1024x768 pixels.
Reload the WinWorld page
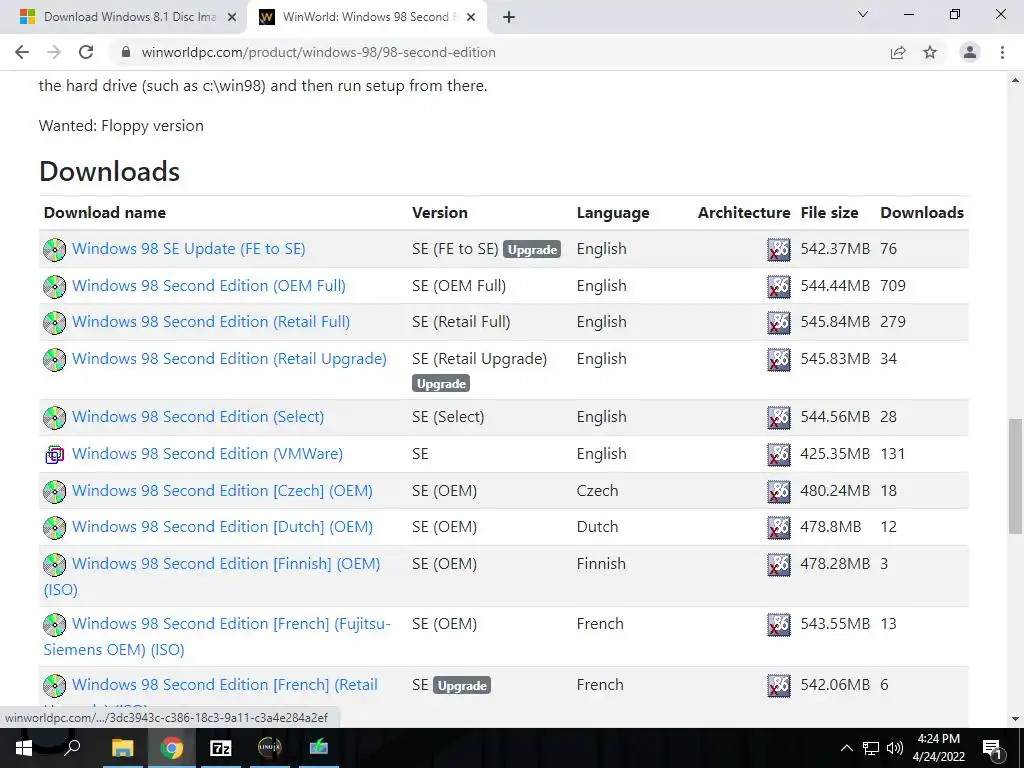coord(86,52)
